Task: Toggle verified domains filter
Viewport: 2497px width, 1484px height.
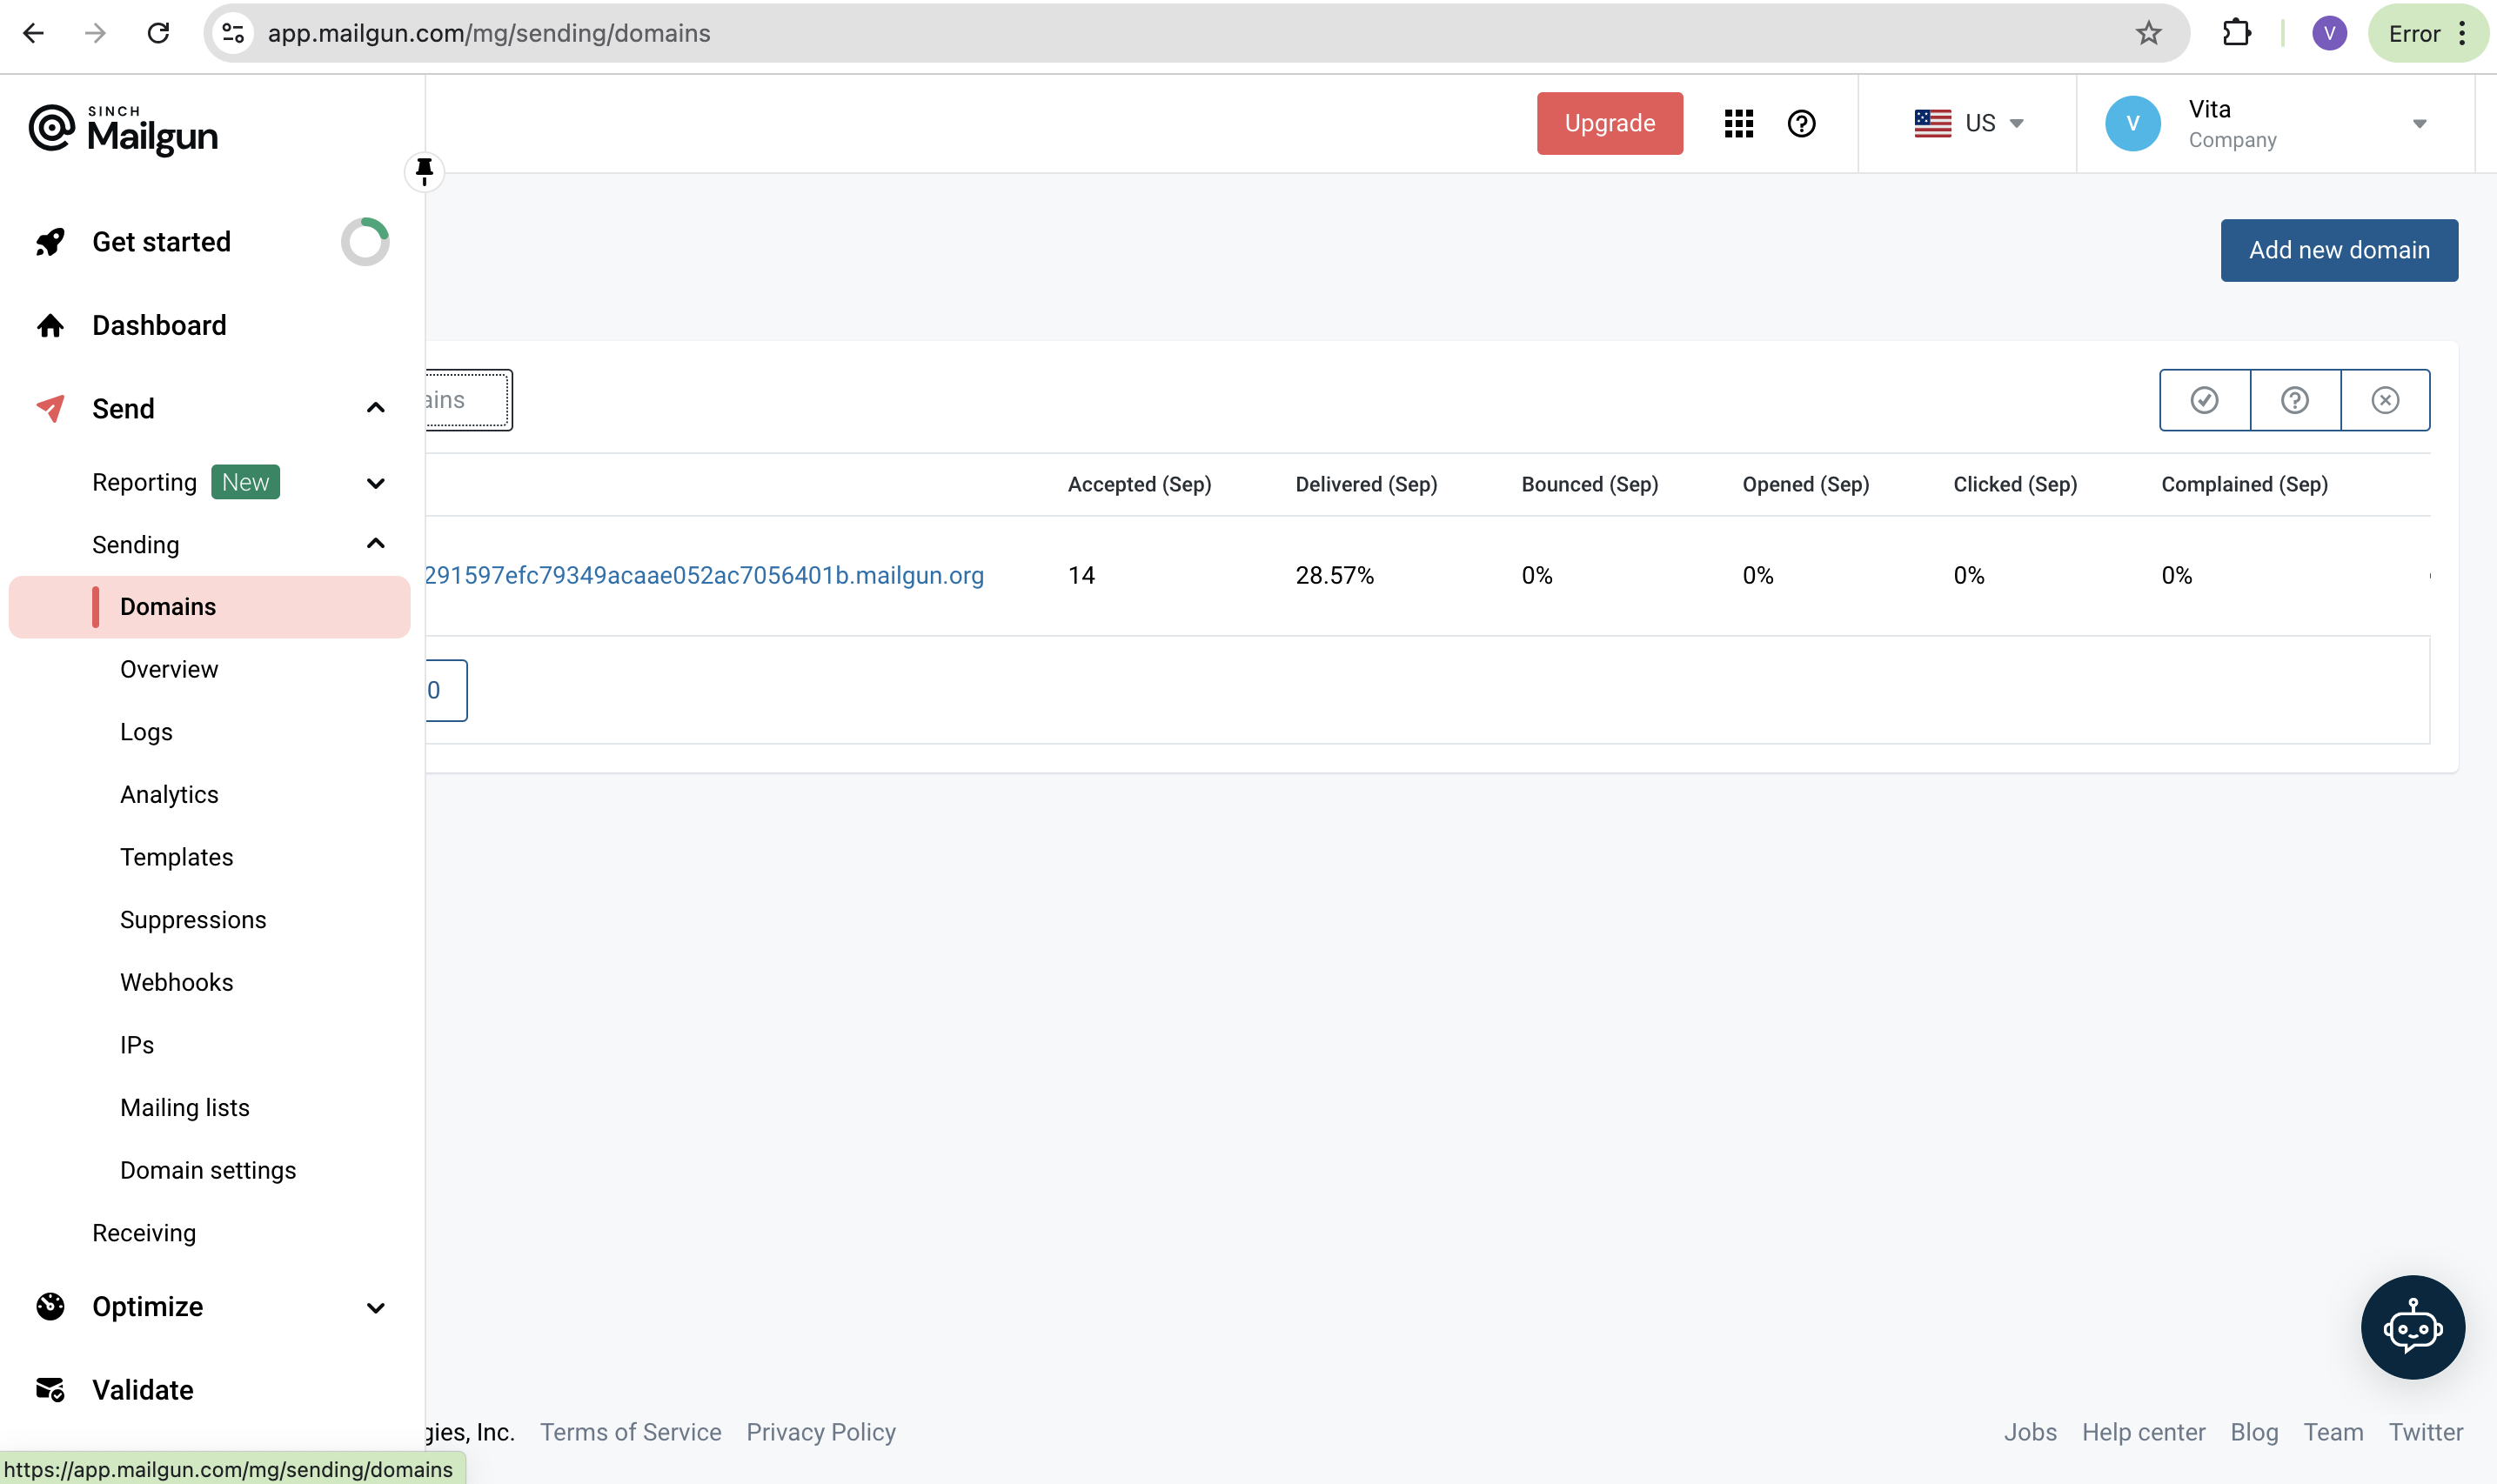Action: point(2204,400)
